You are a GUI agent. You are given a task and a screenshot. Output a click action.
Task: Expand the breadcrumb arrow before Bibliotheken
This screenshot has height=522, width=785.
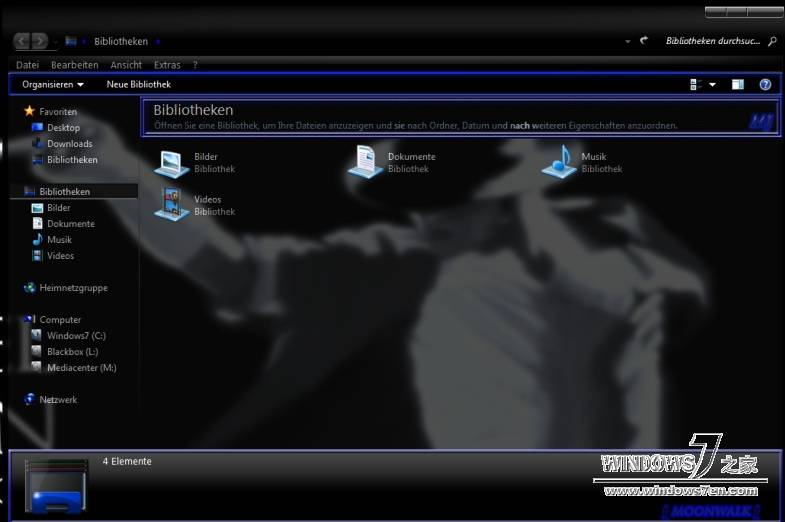[x=84, y=42]
